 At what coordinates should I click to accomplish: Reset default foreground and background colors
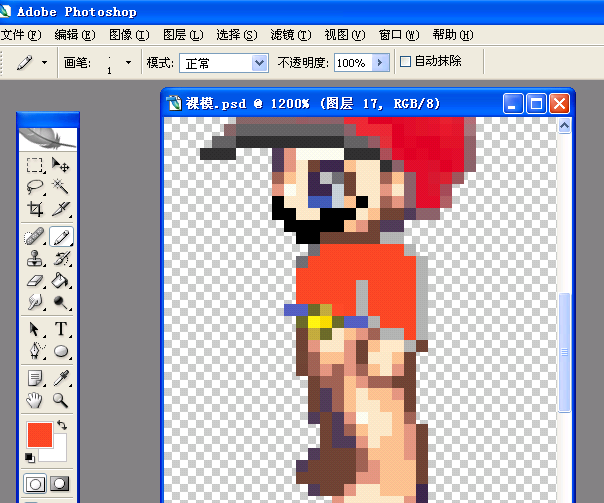pos(30,458)
